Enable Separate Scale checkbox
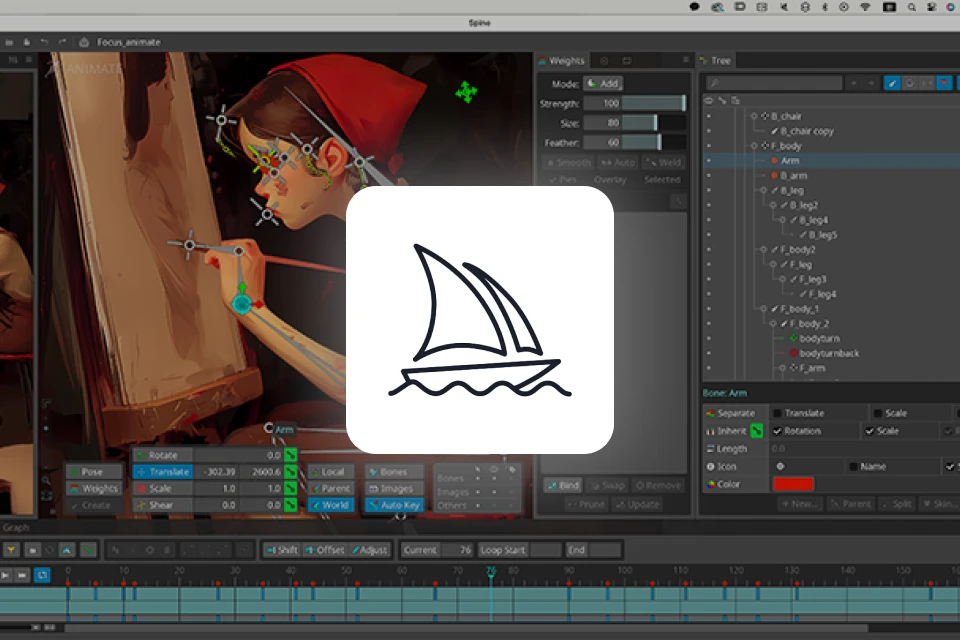This screenshot has height=640, width=960. (x=877, y=413)
